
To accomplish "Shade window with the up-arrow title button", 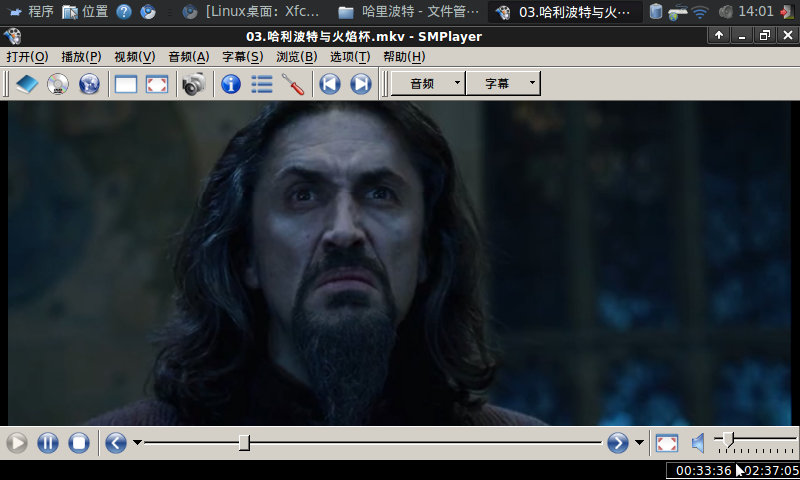I will tap(719, 35).
